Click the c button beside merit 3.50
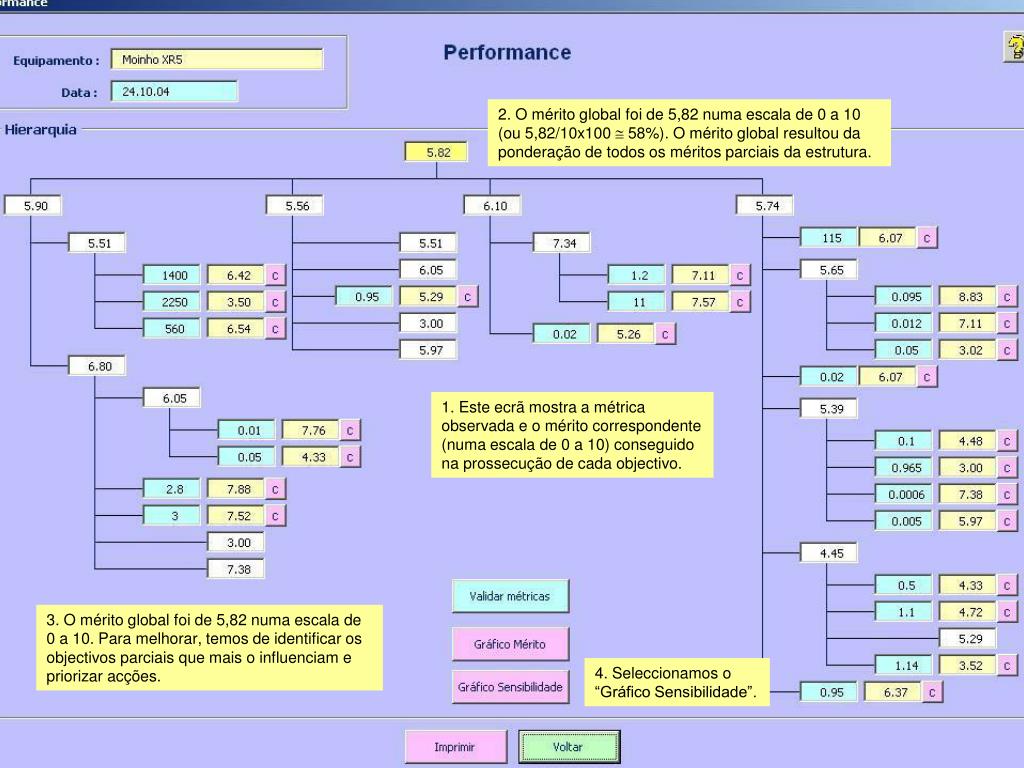This screenshot has height=768, width=1024. (x=275, y=302)
